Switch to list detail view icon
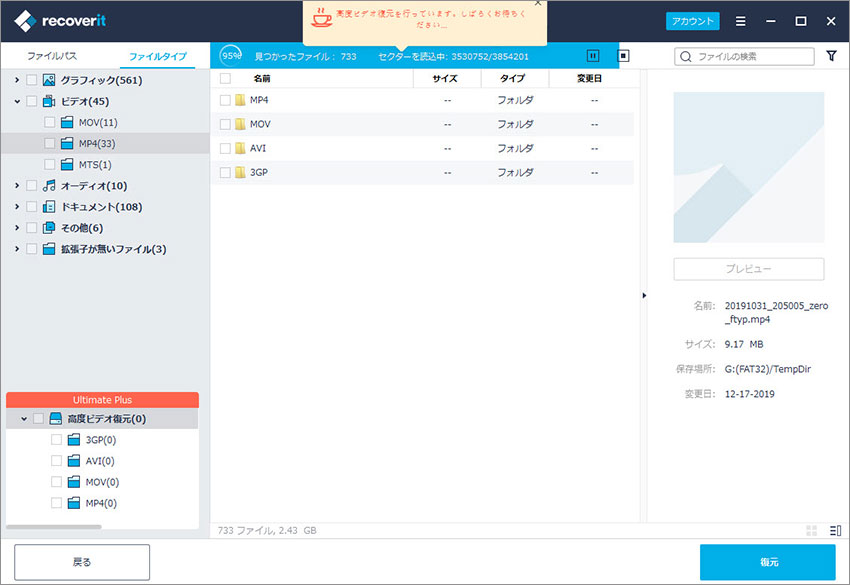850x585 pixels. (835, 530)
